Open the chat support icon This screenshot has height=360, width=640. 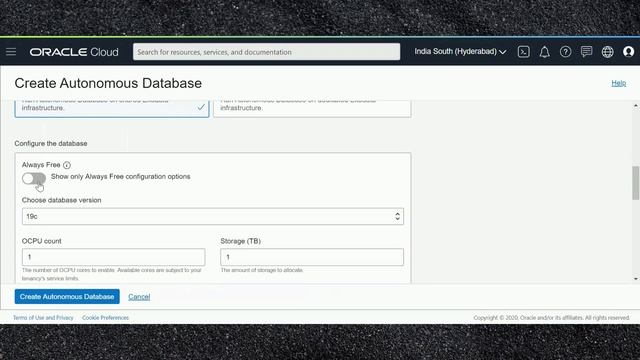tap(587, 51)
